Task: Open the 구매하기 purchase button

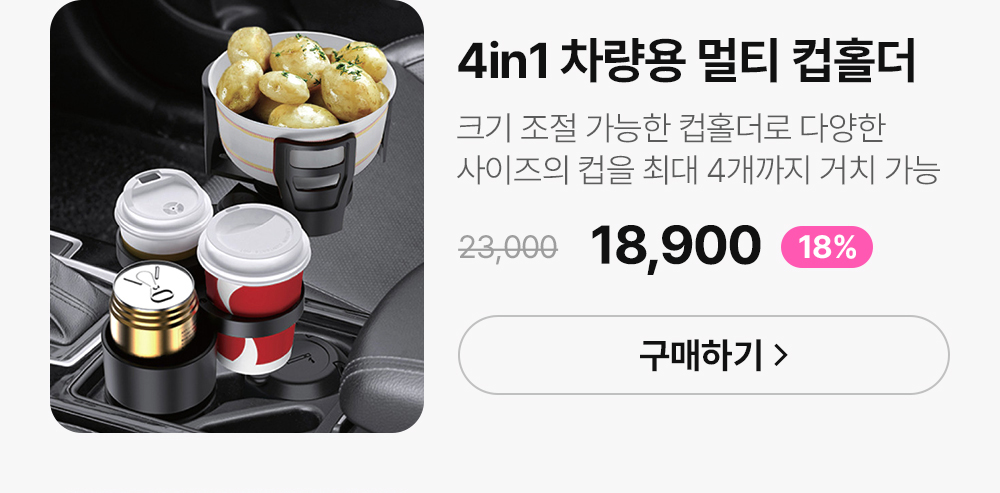Action: click(x=703, y=355)
